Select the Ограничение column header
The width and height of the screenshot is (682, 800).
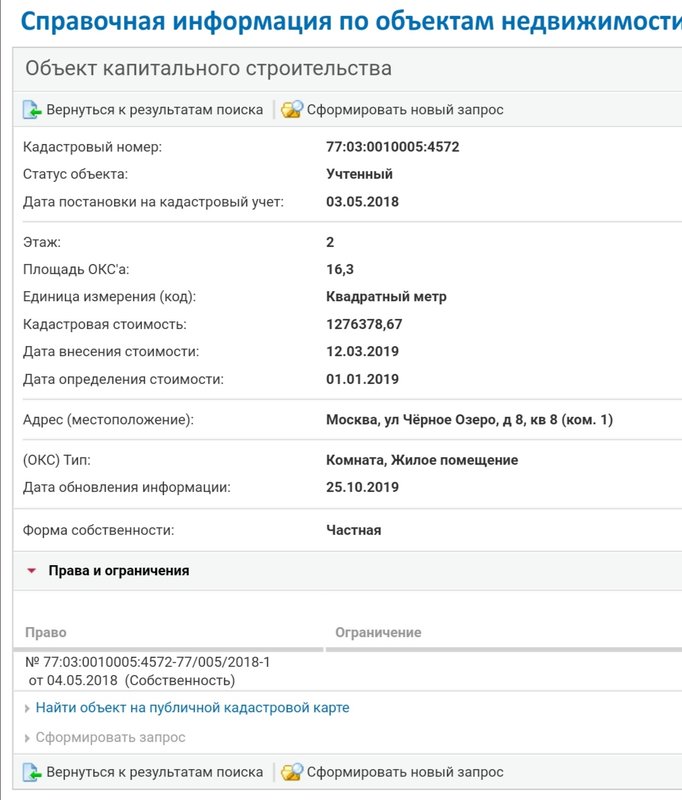pos(378,632)
